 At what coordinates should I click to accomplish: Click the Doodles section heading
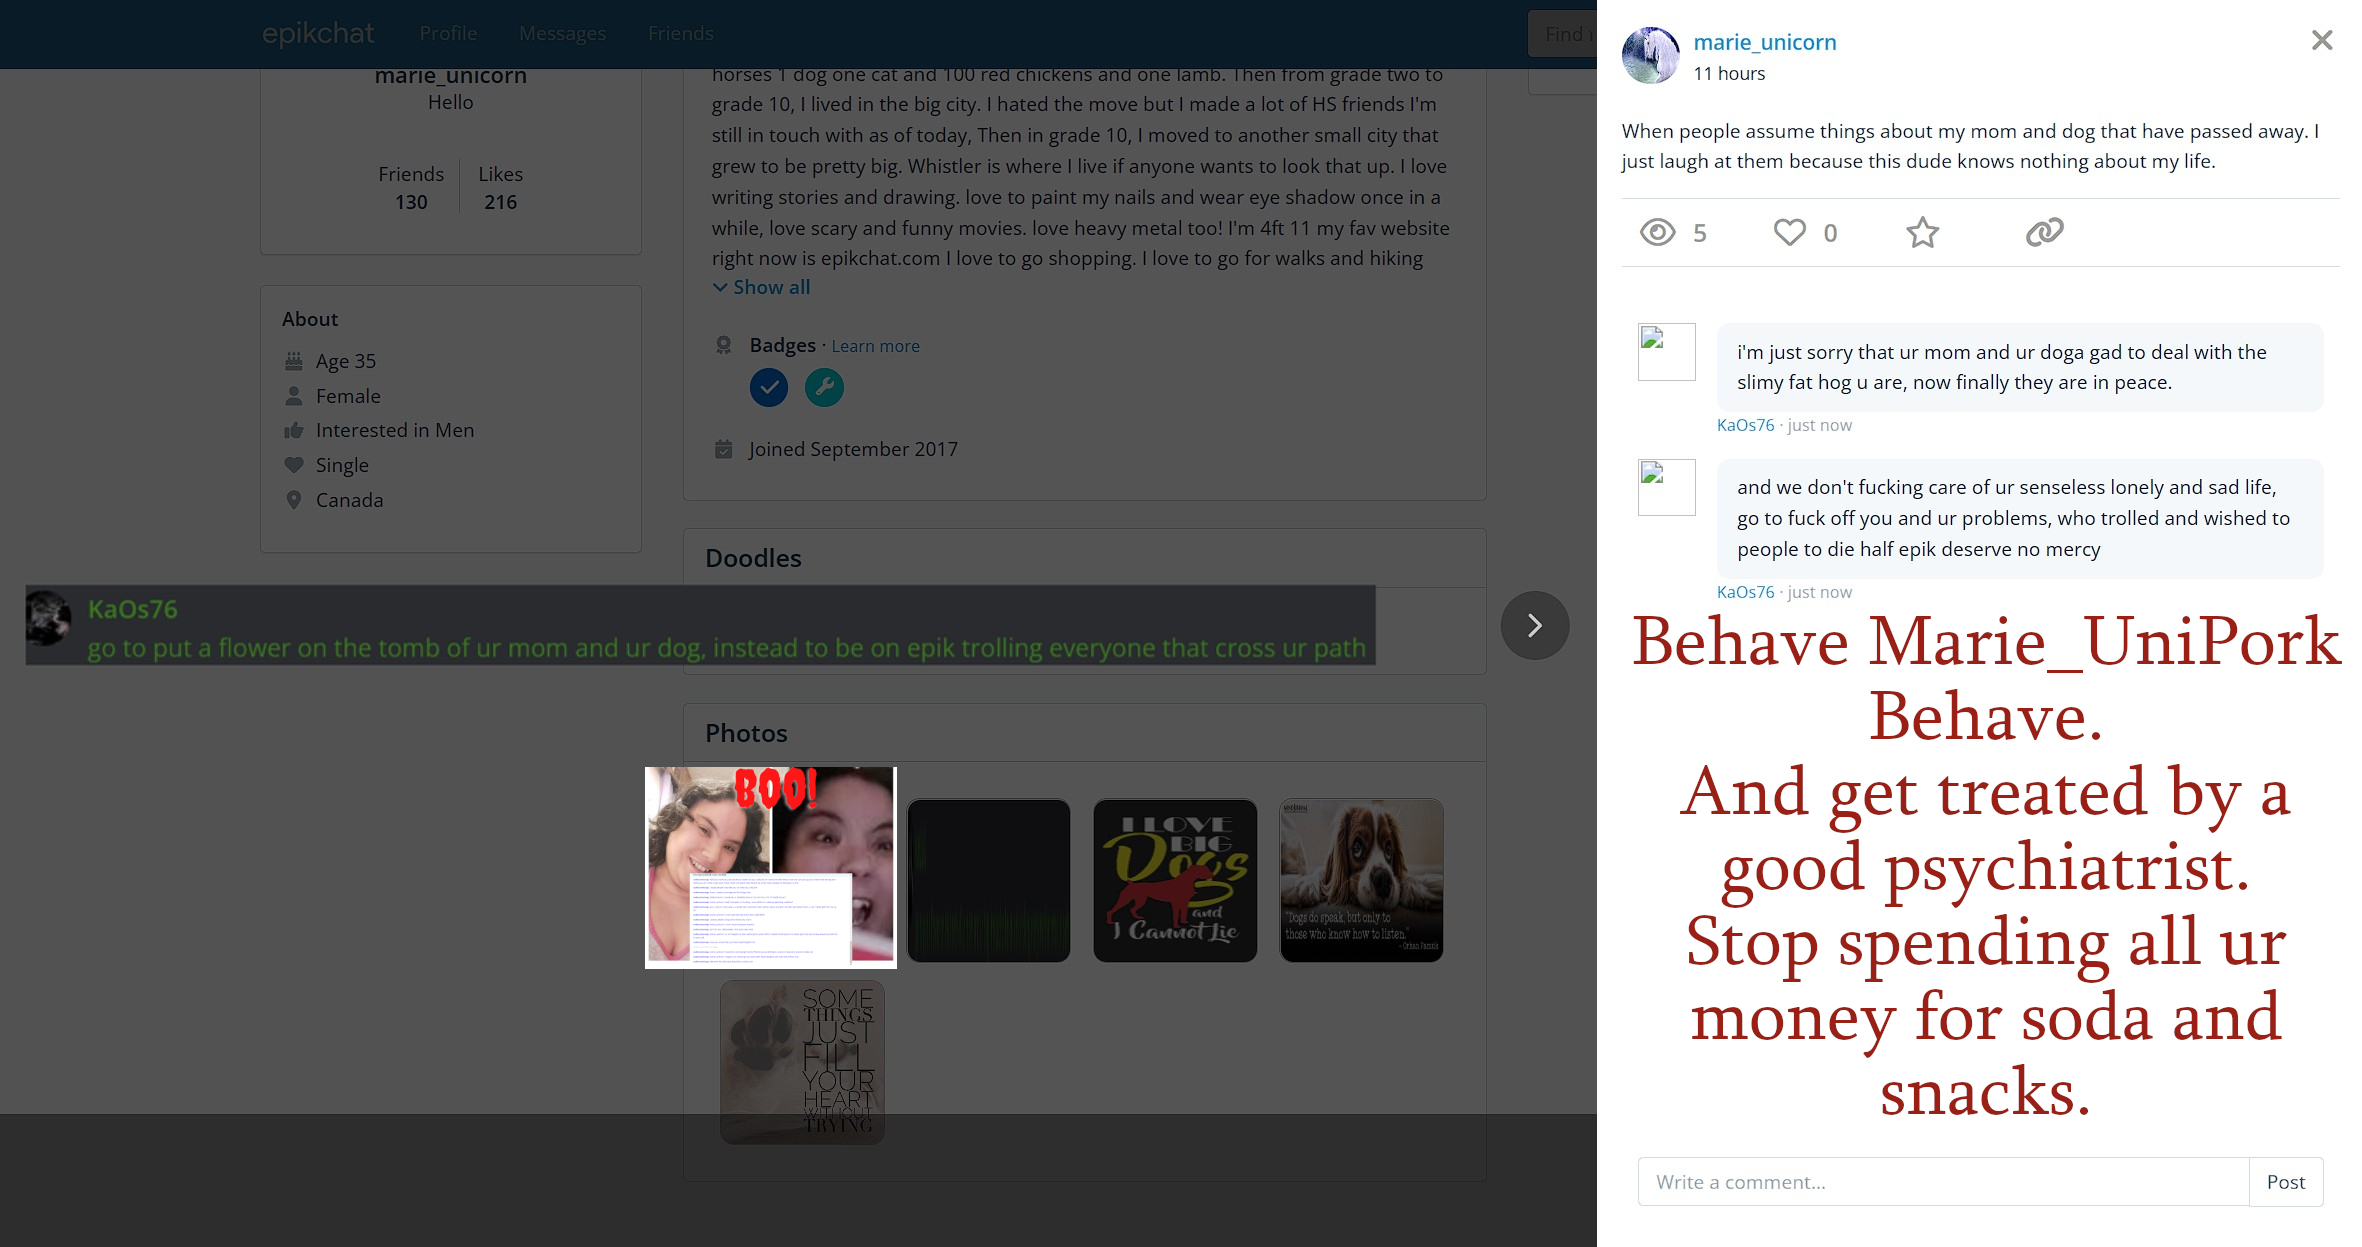click(753, 558)
